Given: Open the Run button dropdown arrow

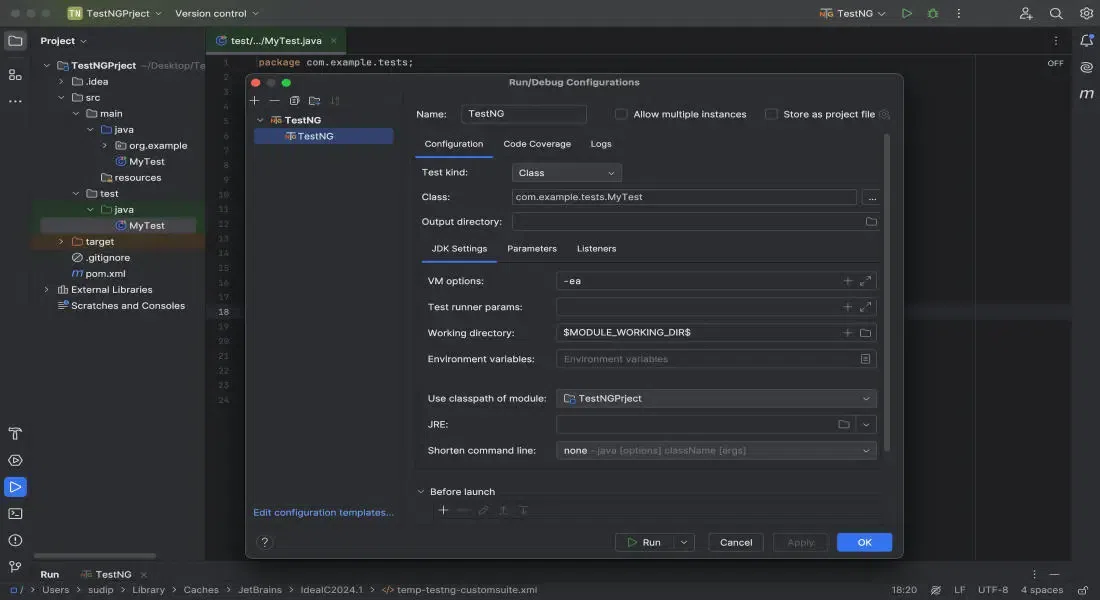Looking at the screenshot, I should [683, 542].
